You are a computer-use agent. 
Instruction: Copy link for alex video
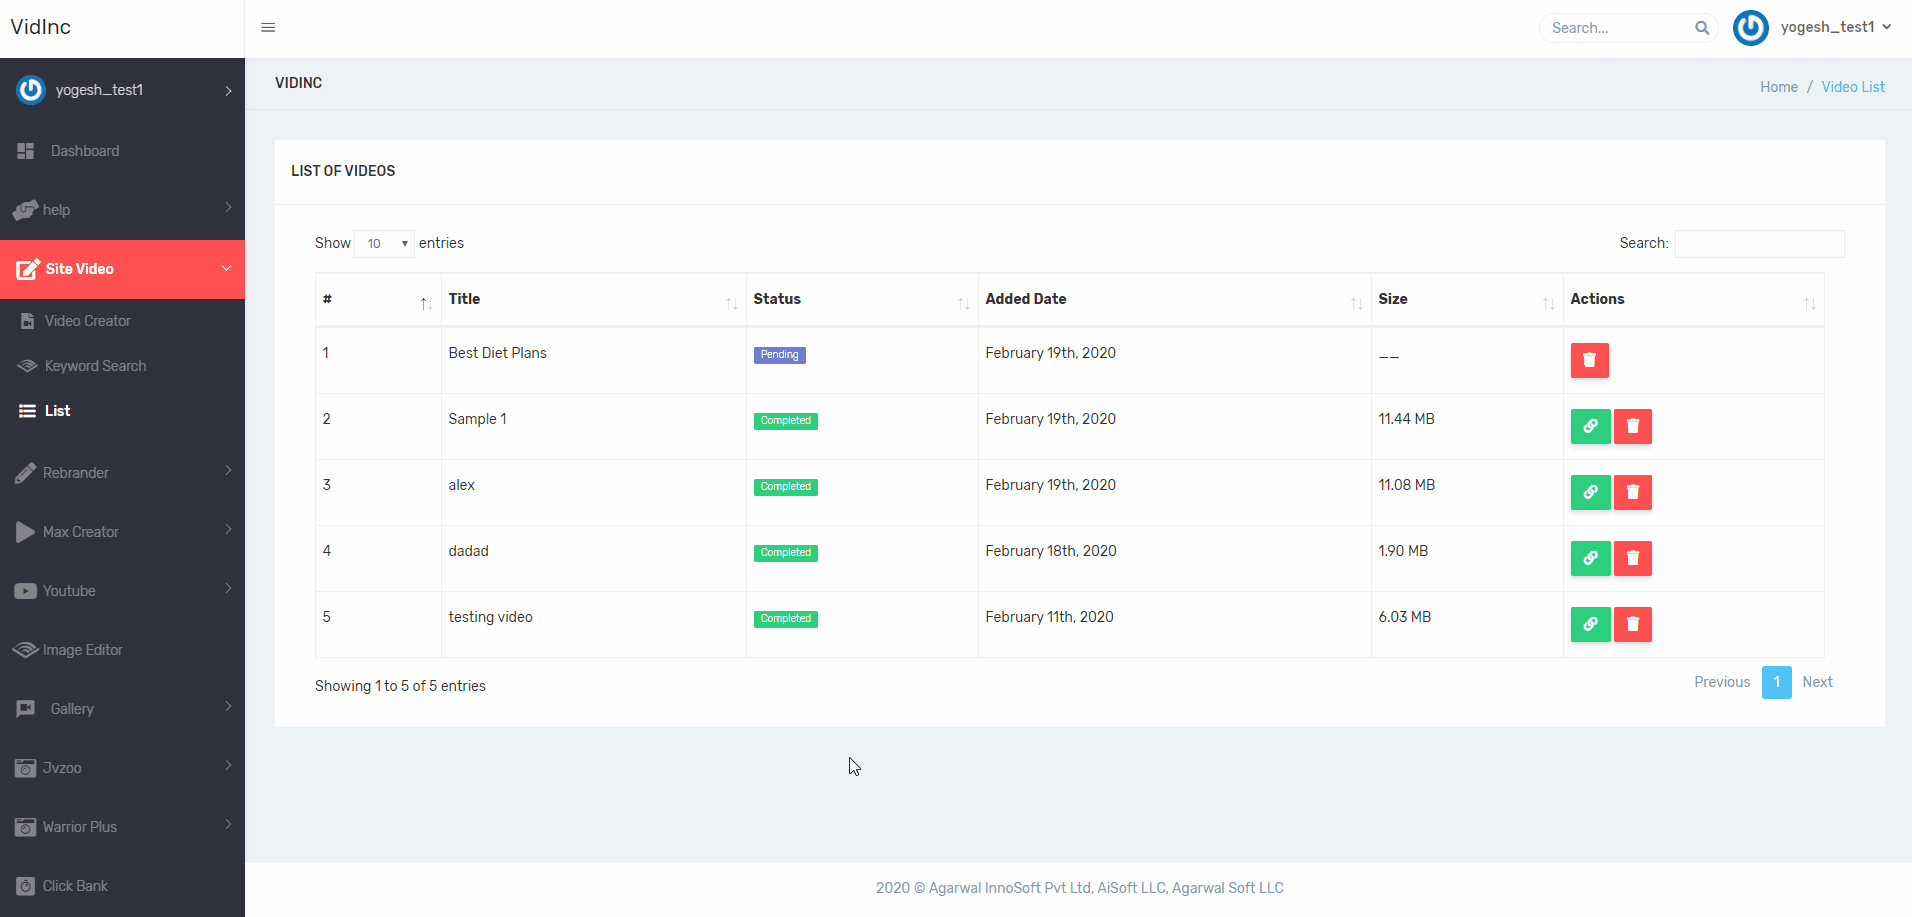tap(1590, 492)
